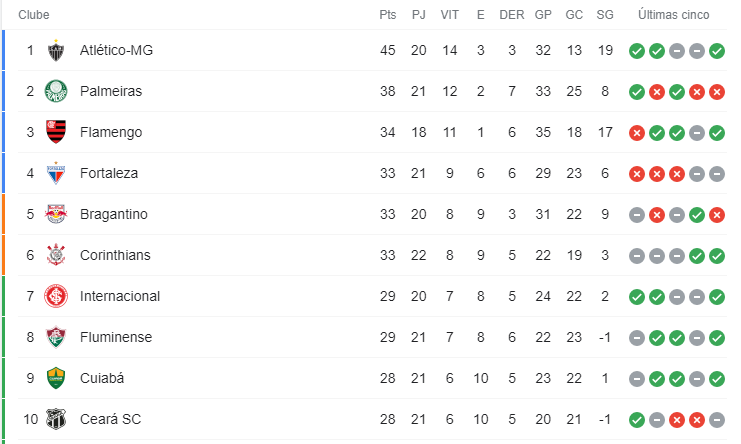
Task: Click the Fluminense club crest
Action: click(x=56, y=337)
